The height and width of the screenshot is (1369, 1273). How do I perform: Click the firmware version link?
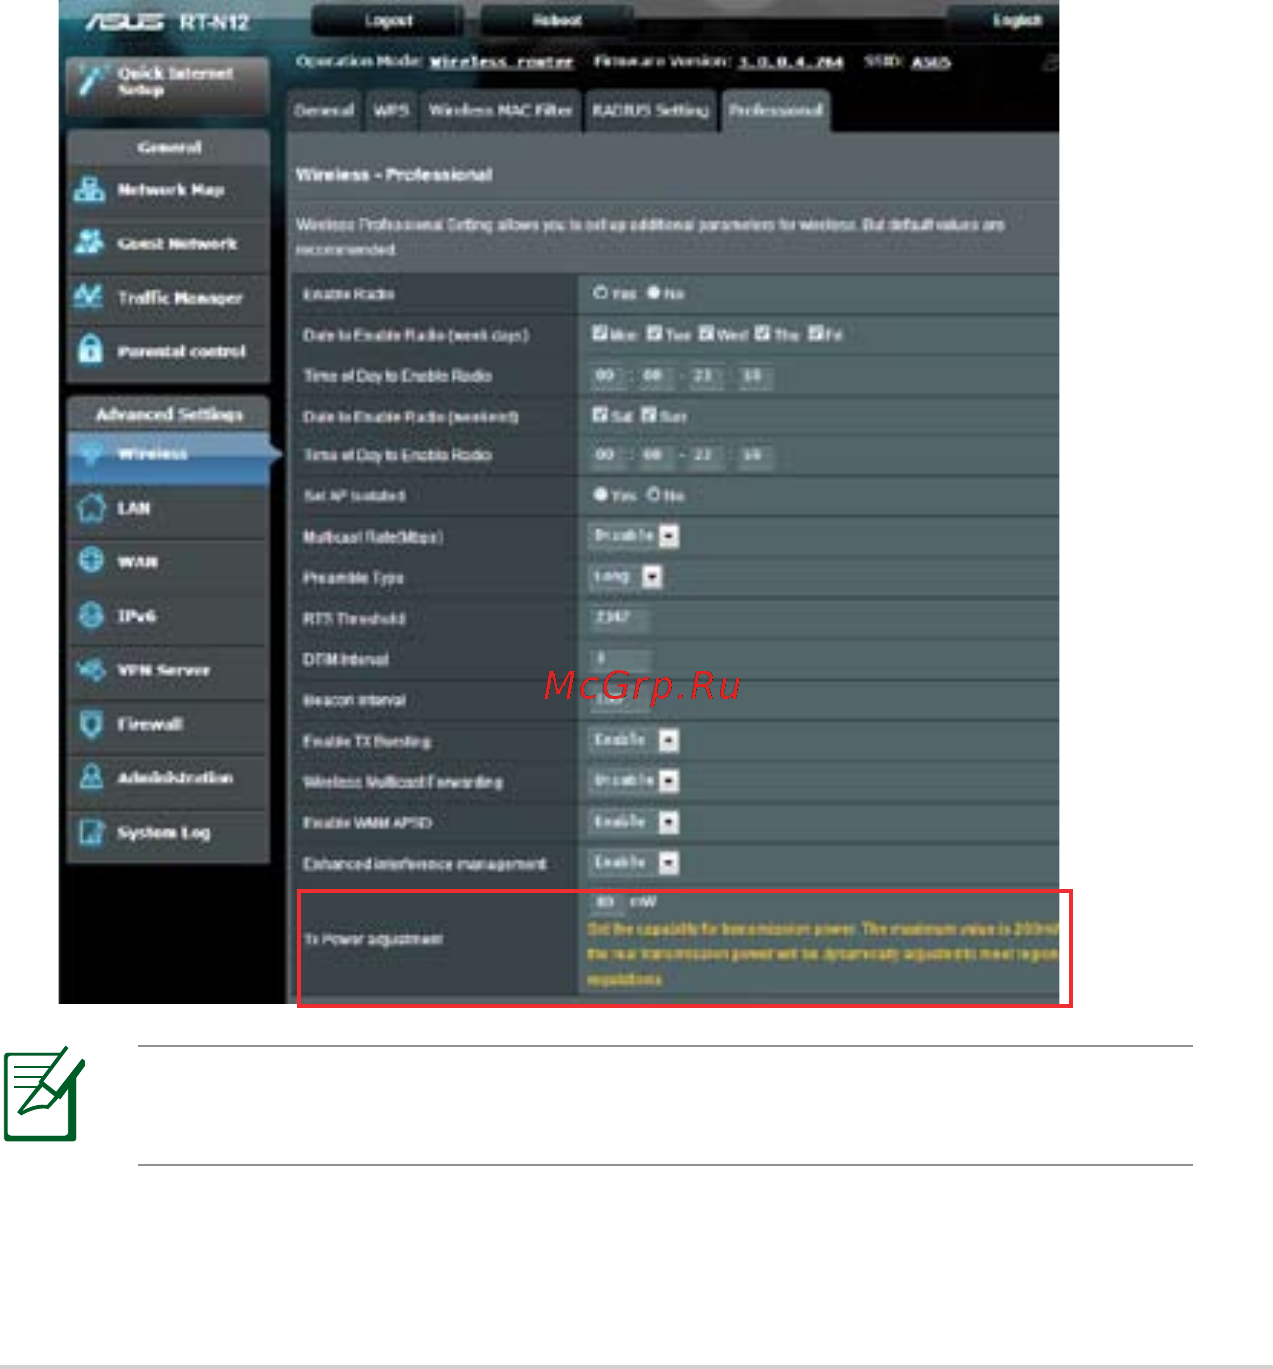click(x=790, y=62)
